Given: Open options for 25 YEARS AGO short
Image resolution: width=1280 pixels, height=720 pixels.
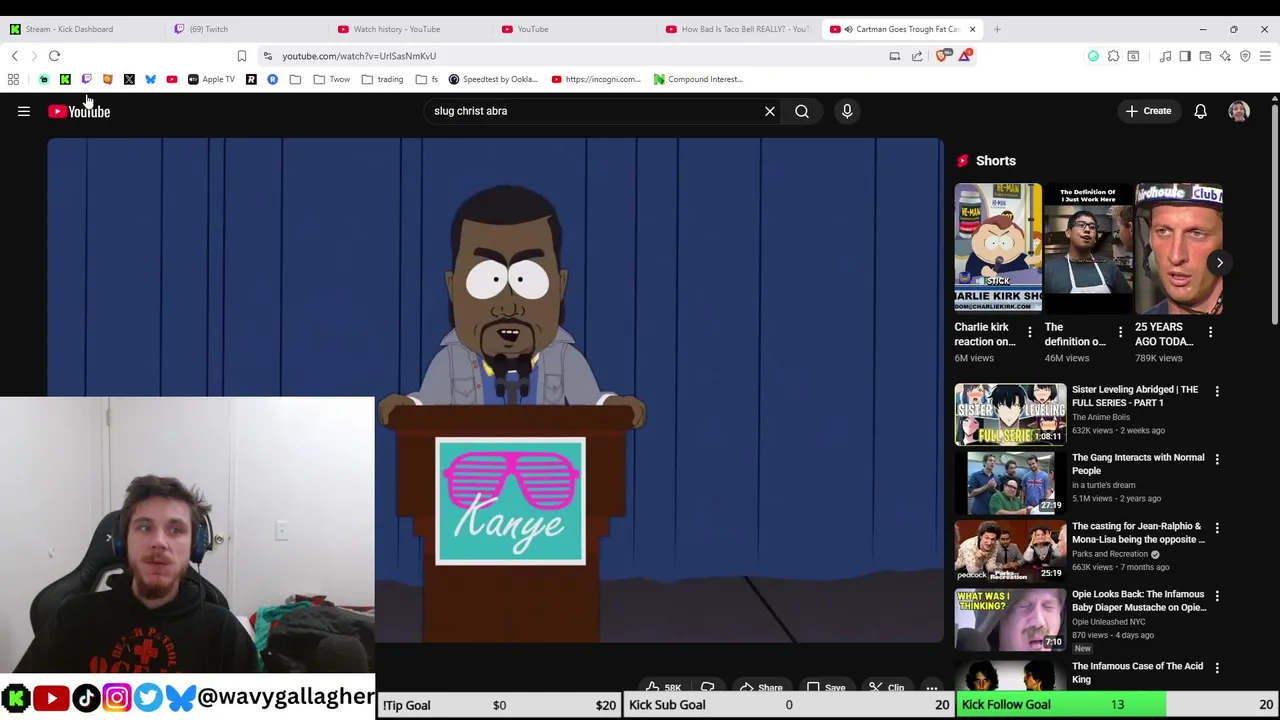Looking at the screenshot, I should pos(1210,332).
